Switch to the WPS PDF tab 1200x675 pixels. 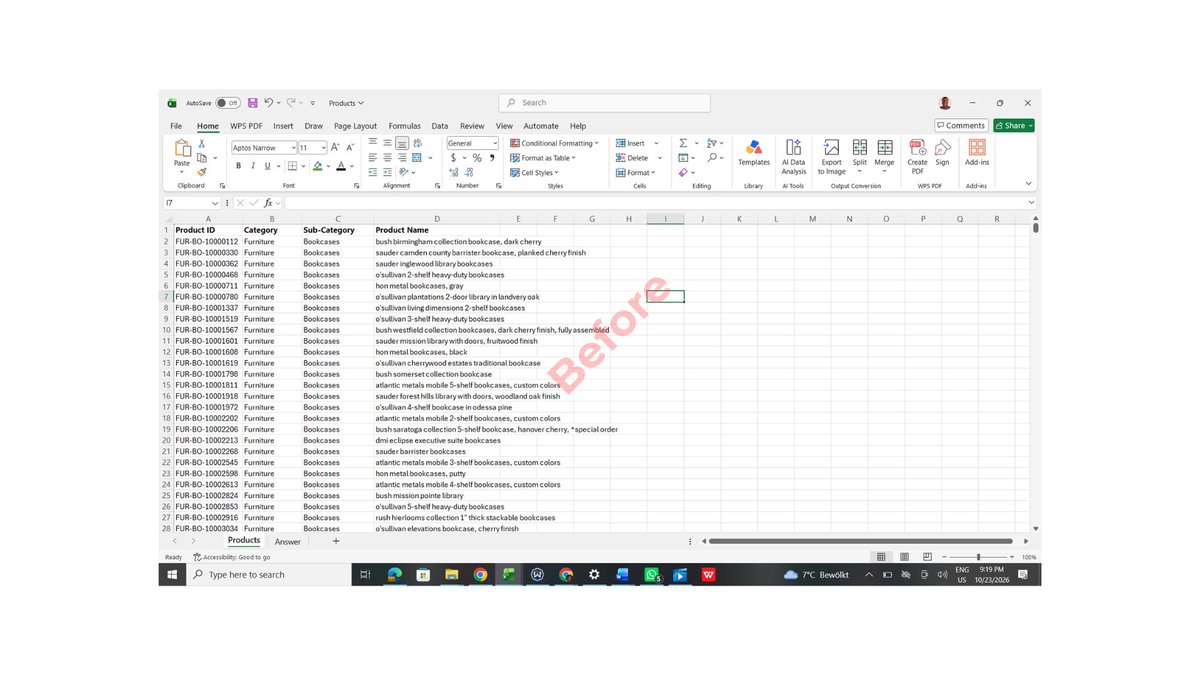246,126
